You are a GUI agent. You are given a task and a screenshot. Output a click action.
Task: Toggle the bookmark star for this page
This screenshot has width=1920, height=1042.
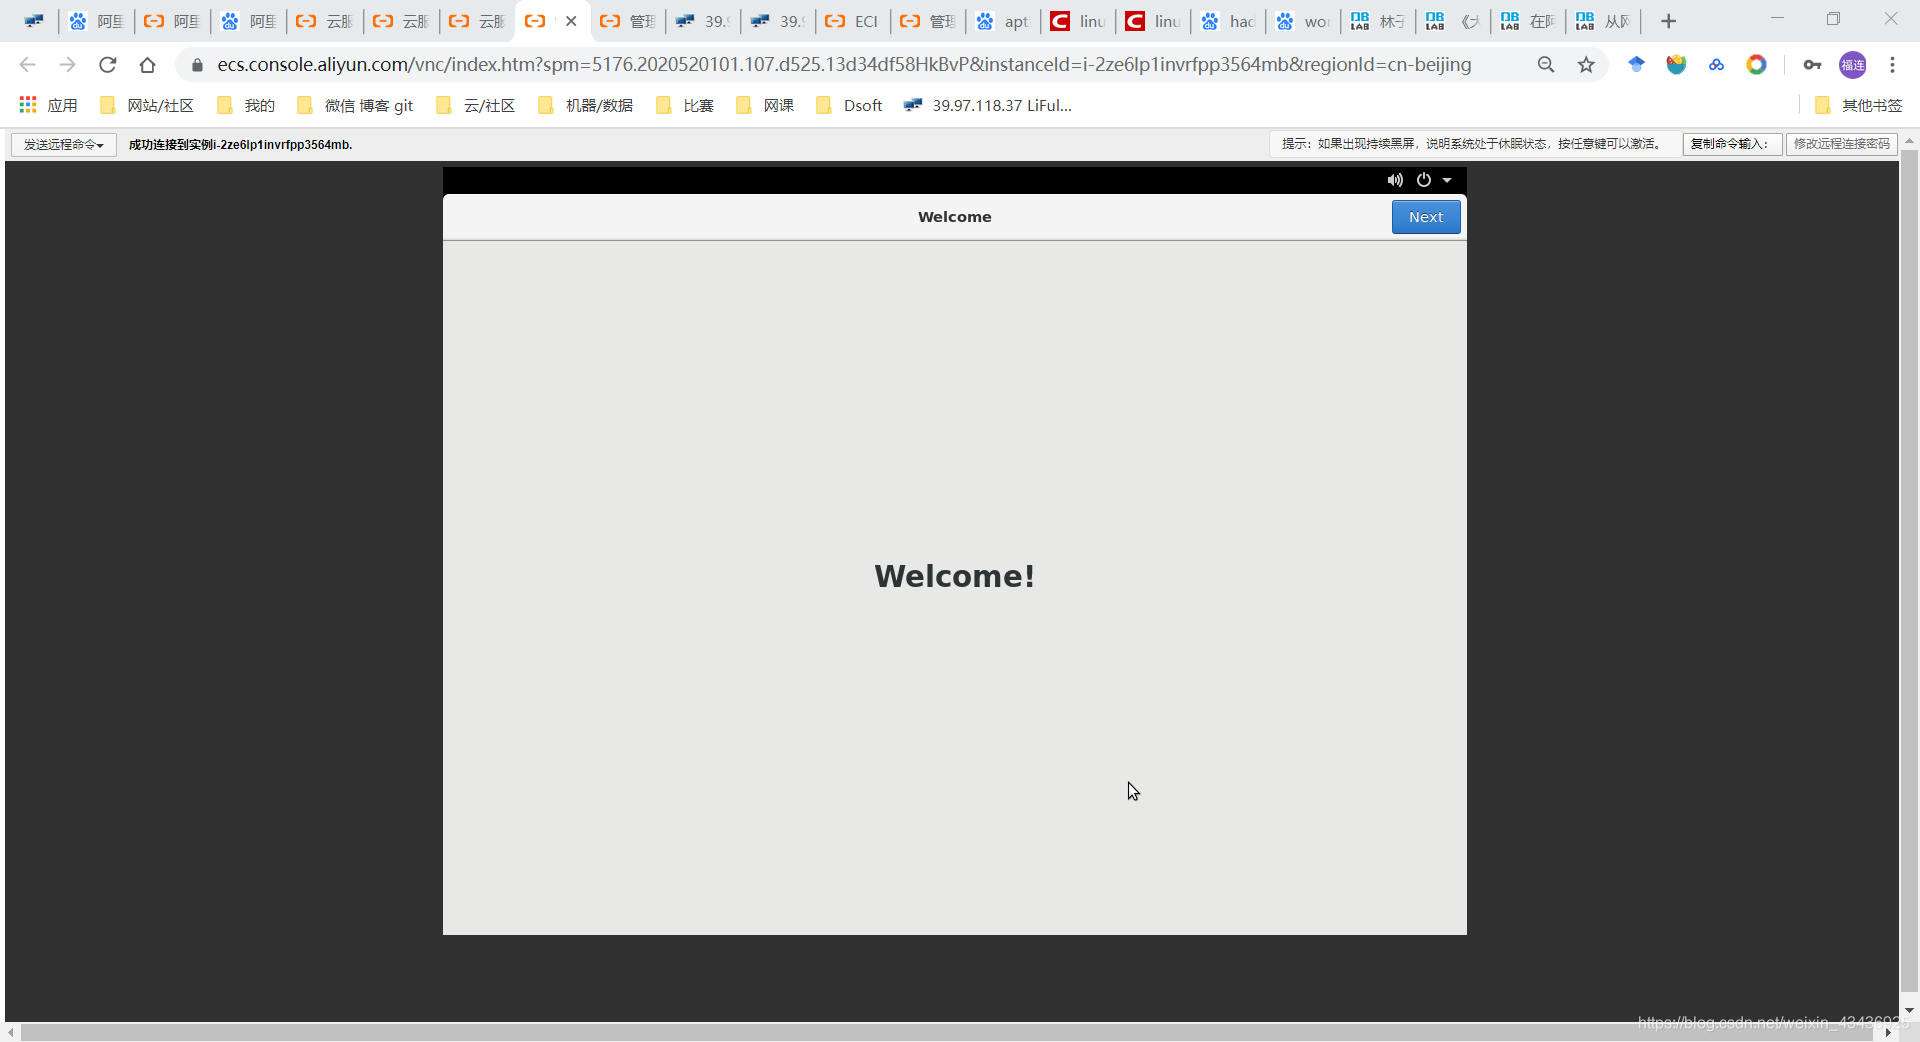pyautogui.click(x=1586, y=65)
